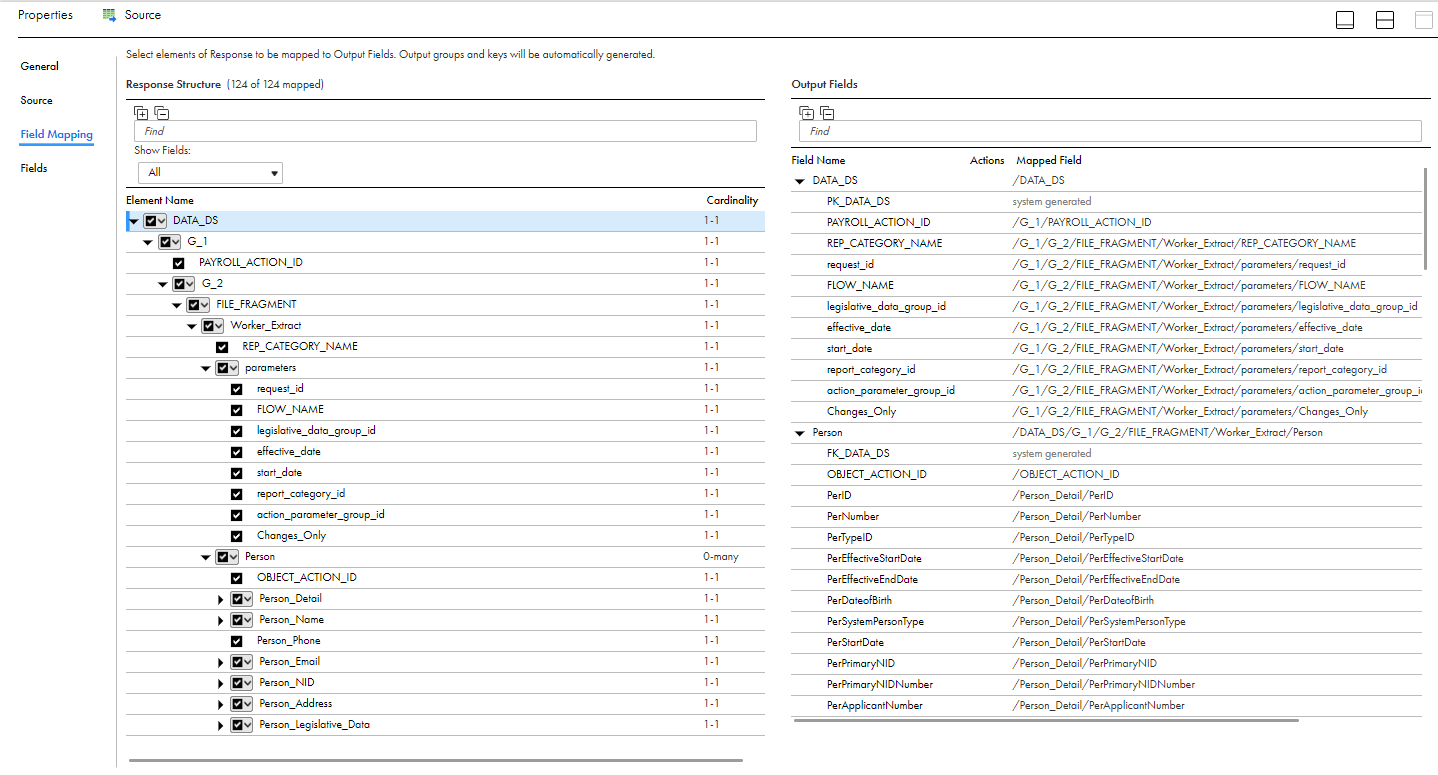The height and width of the screenshot is (775, 1438).
Task: Click the Element Name column header
Action: 160,200
